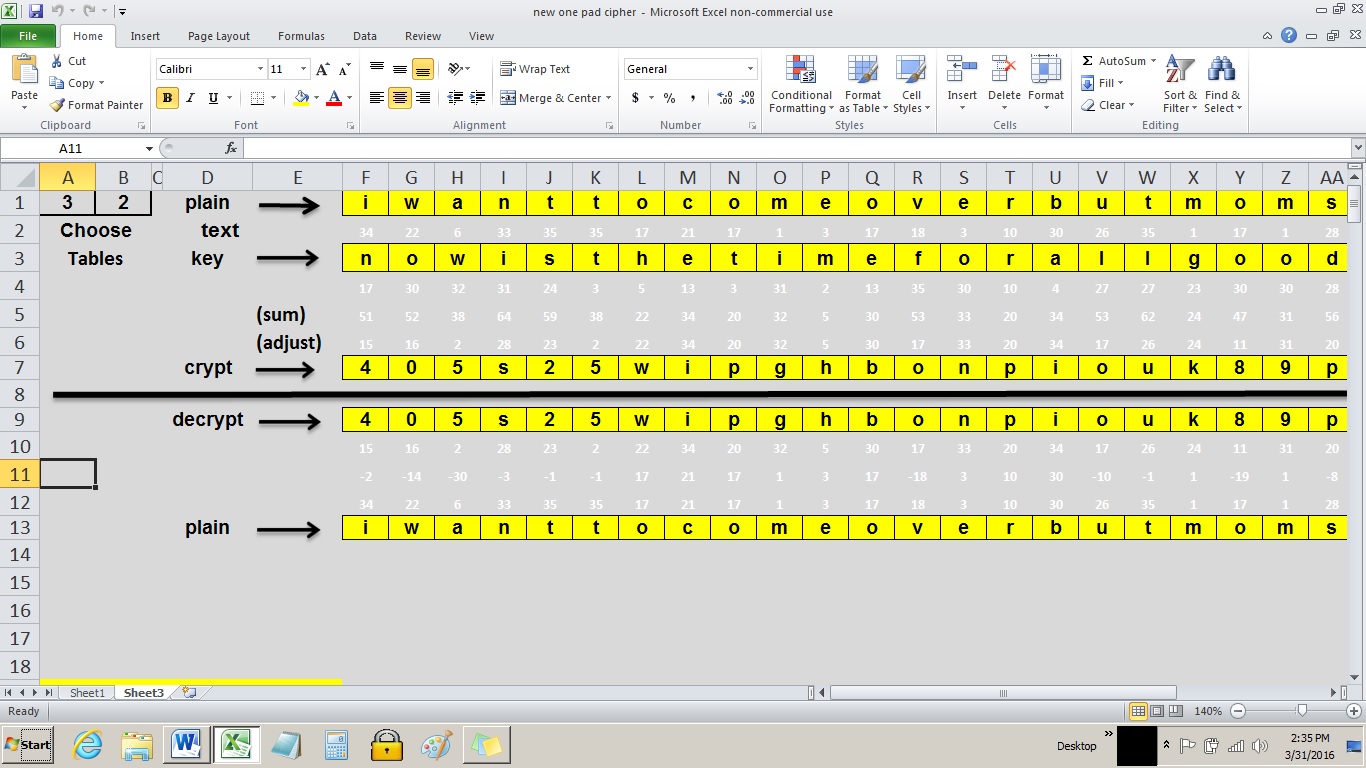Image resolution: width=1366 pixels, height=768 pixels.
Task: Click Increase Decimal icon
Action: 725,98
